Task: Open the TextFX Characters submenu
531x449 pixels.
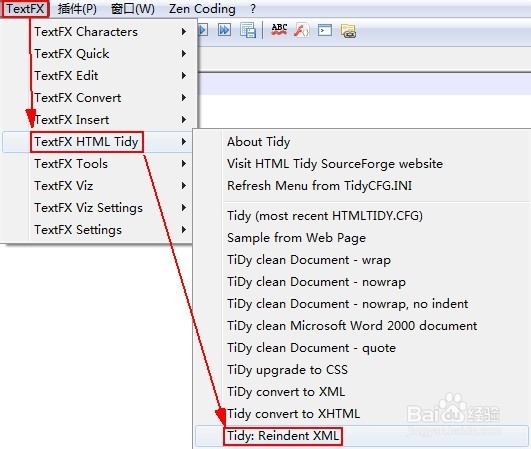Action: 98,32
